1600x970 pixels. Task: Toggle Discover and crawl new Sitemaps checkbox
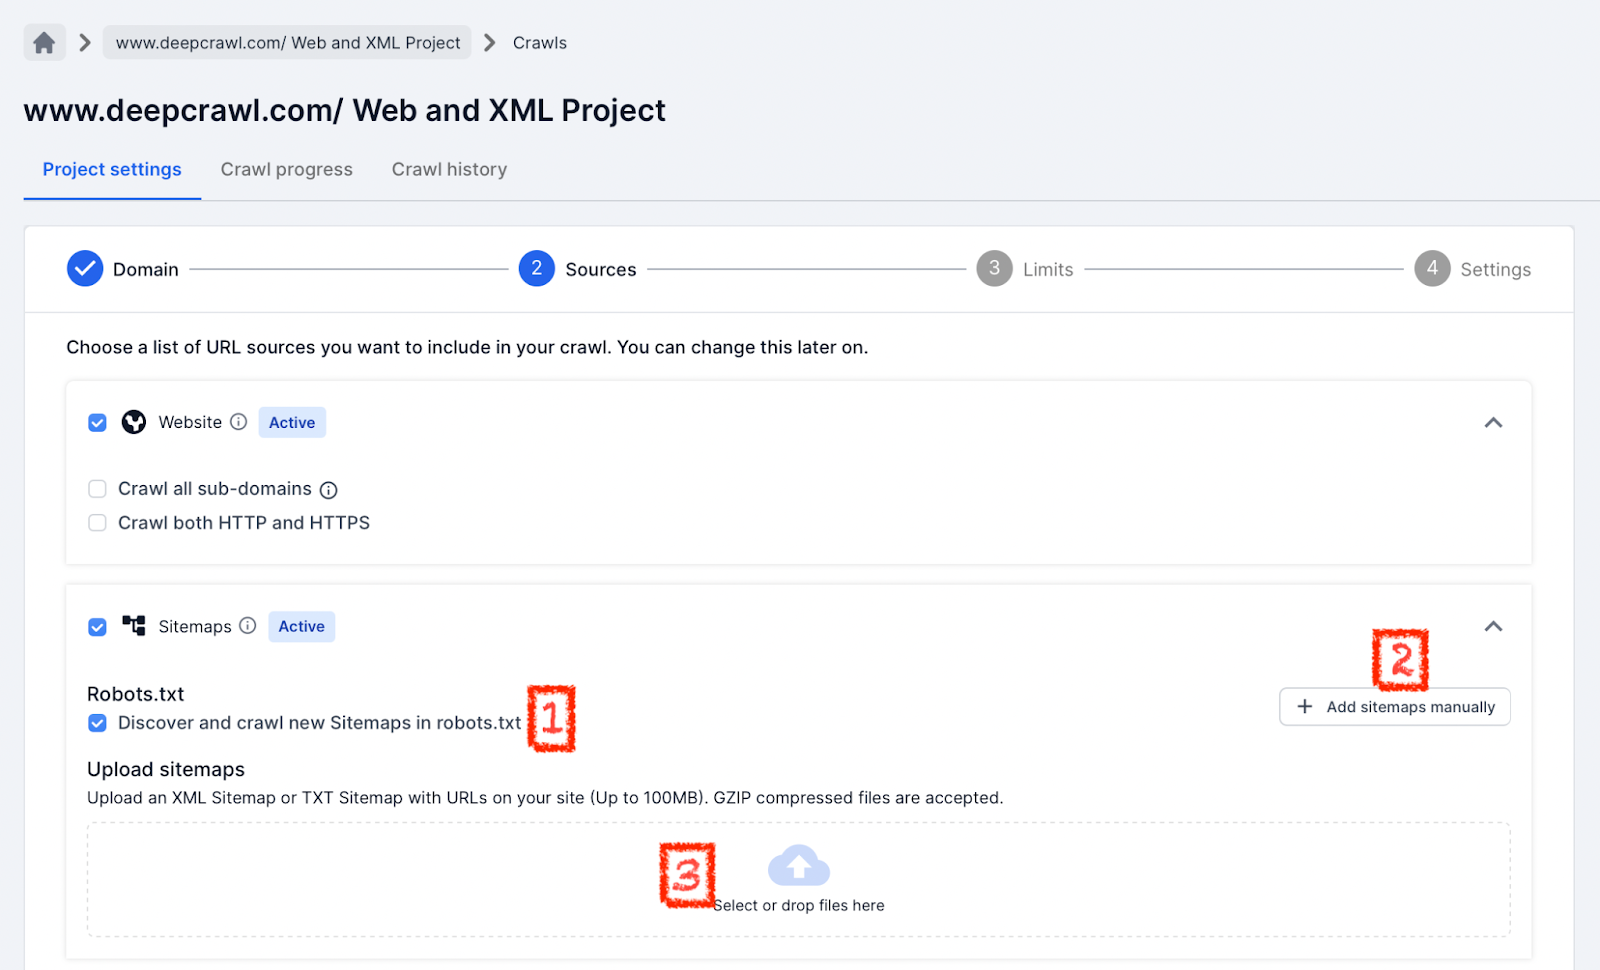click(97, 723)
